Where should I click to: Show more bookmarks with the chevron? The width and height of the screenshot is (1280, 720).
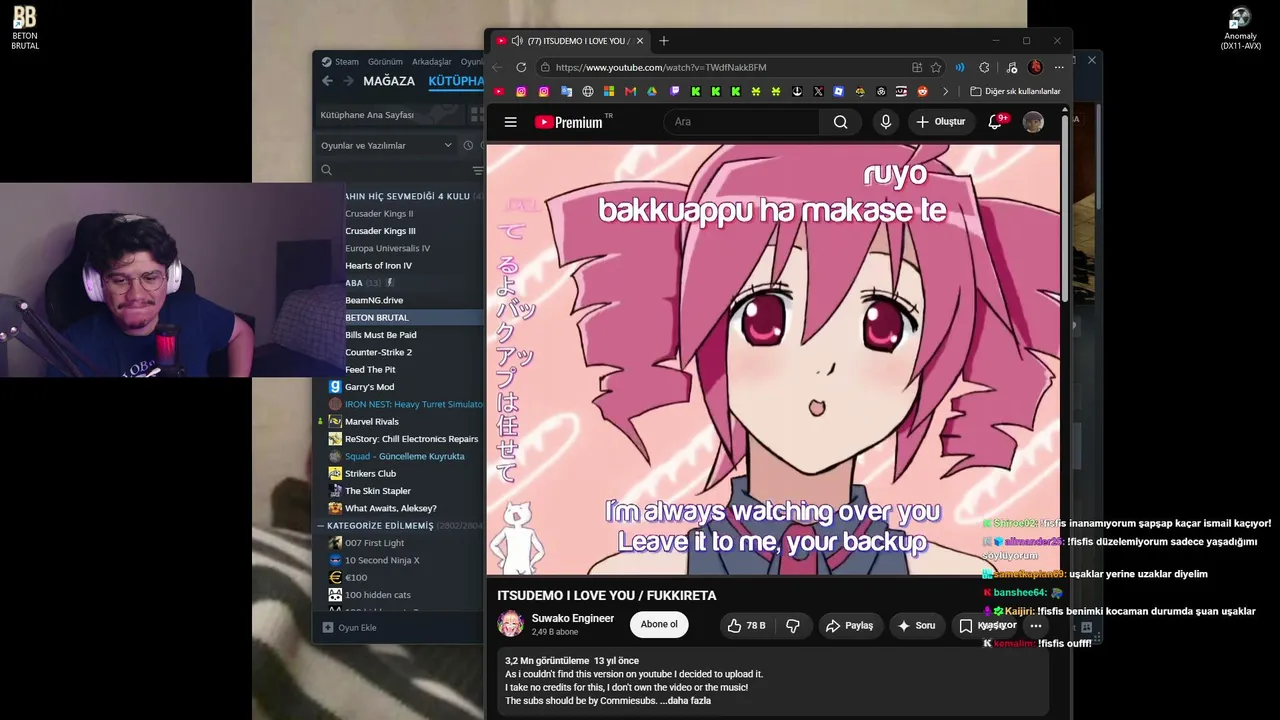945,91
